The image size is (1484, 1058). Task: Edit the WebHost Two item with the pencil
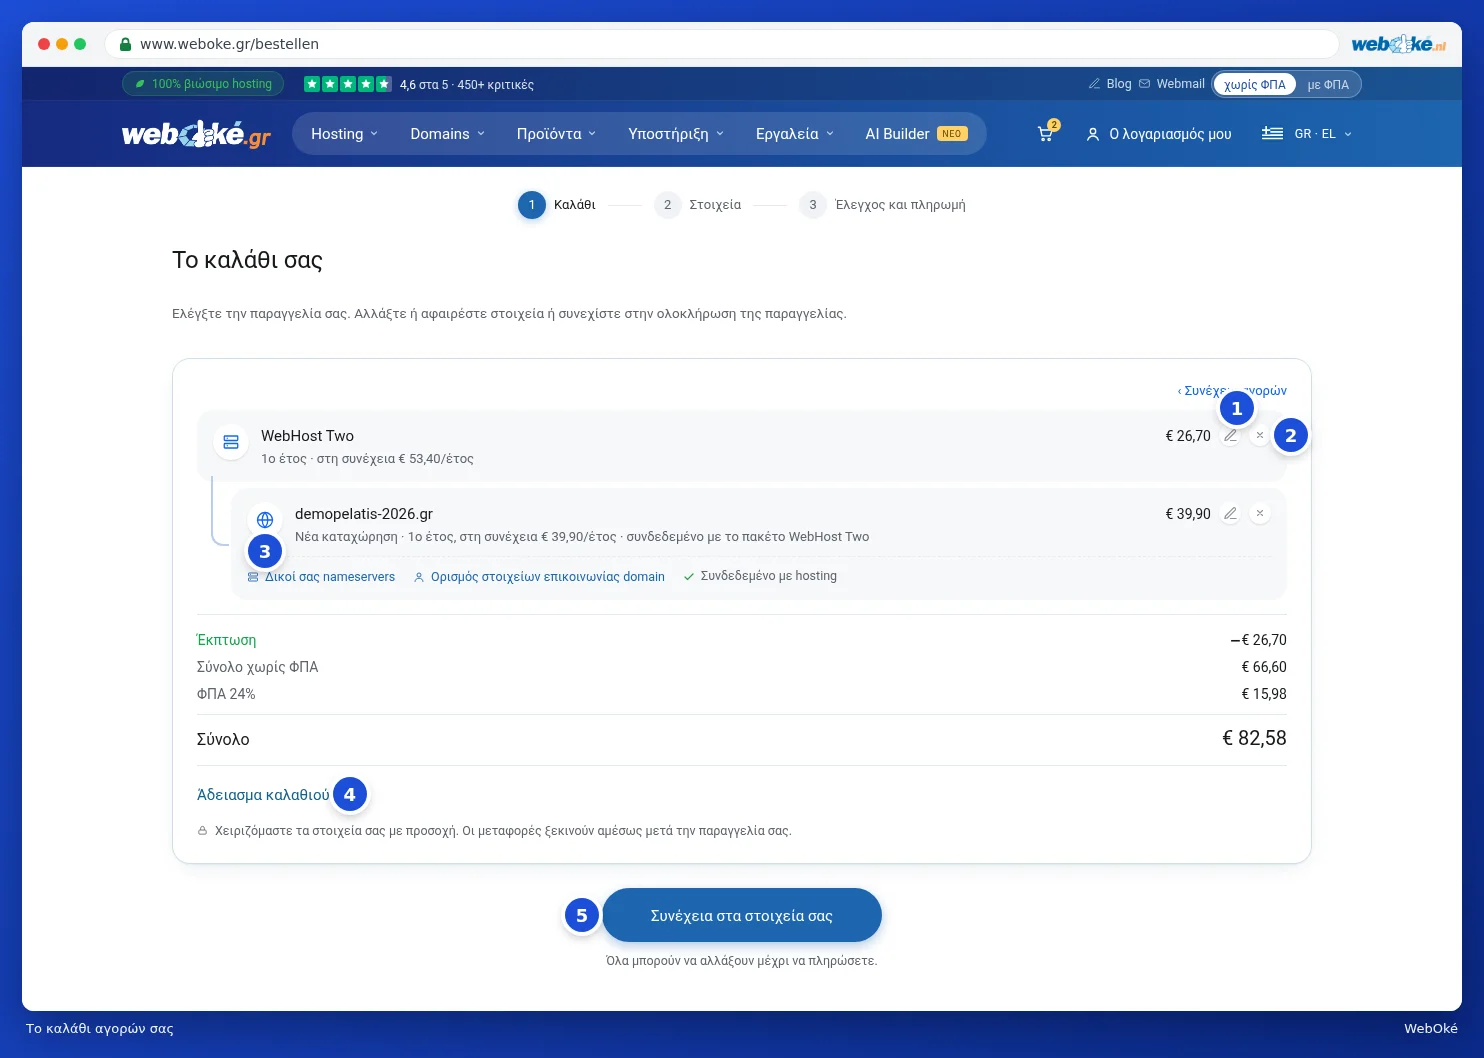(1231, 436)
